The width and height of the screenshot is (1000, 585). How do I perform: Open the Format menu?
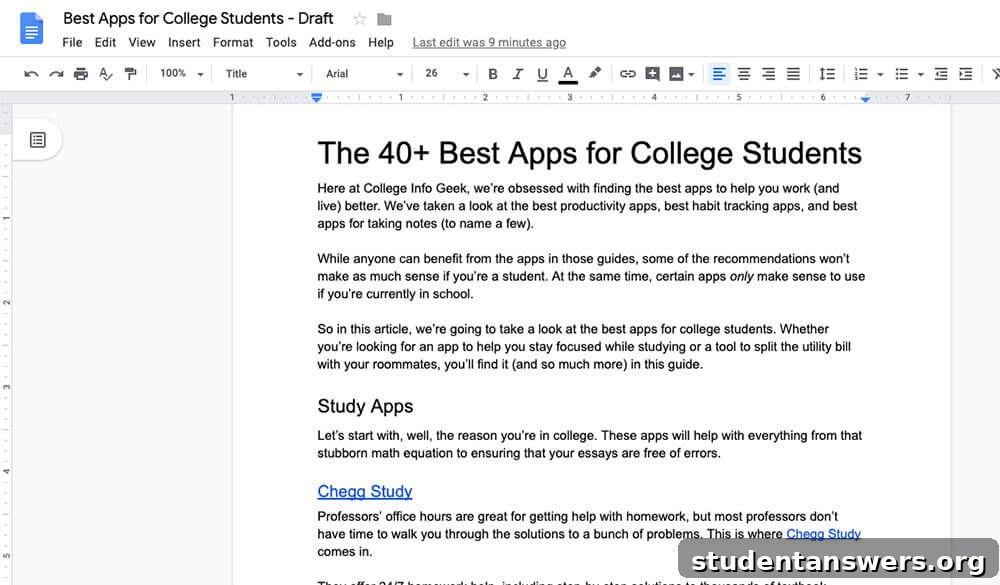coord(233,42)
